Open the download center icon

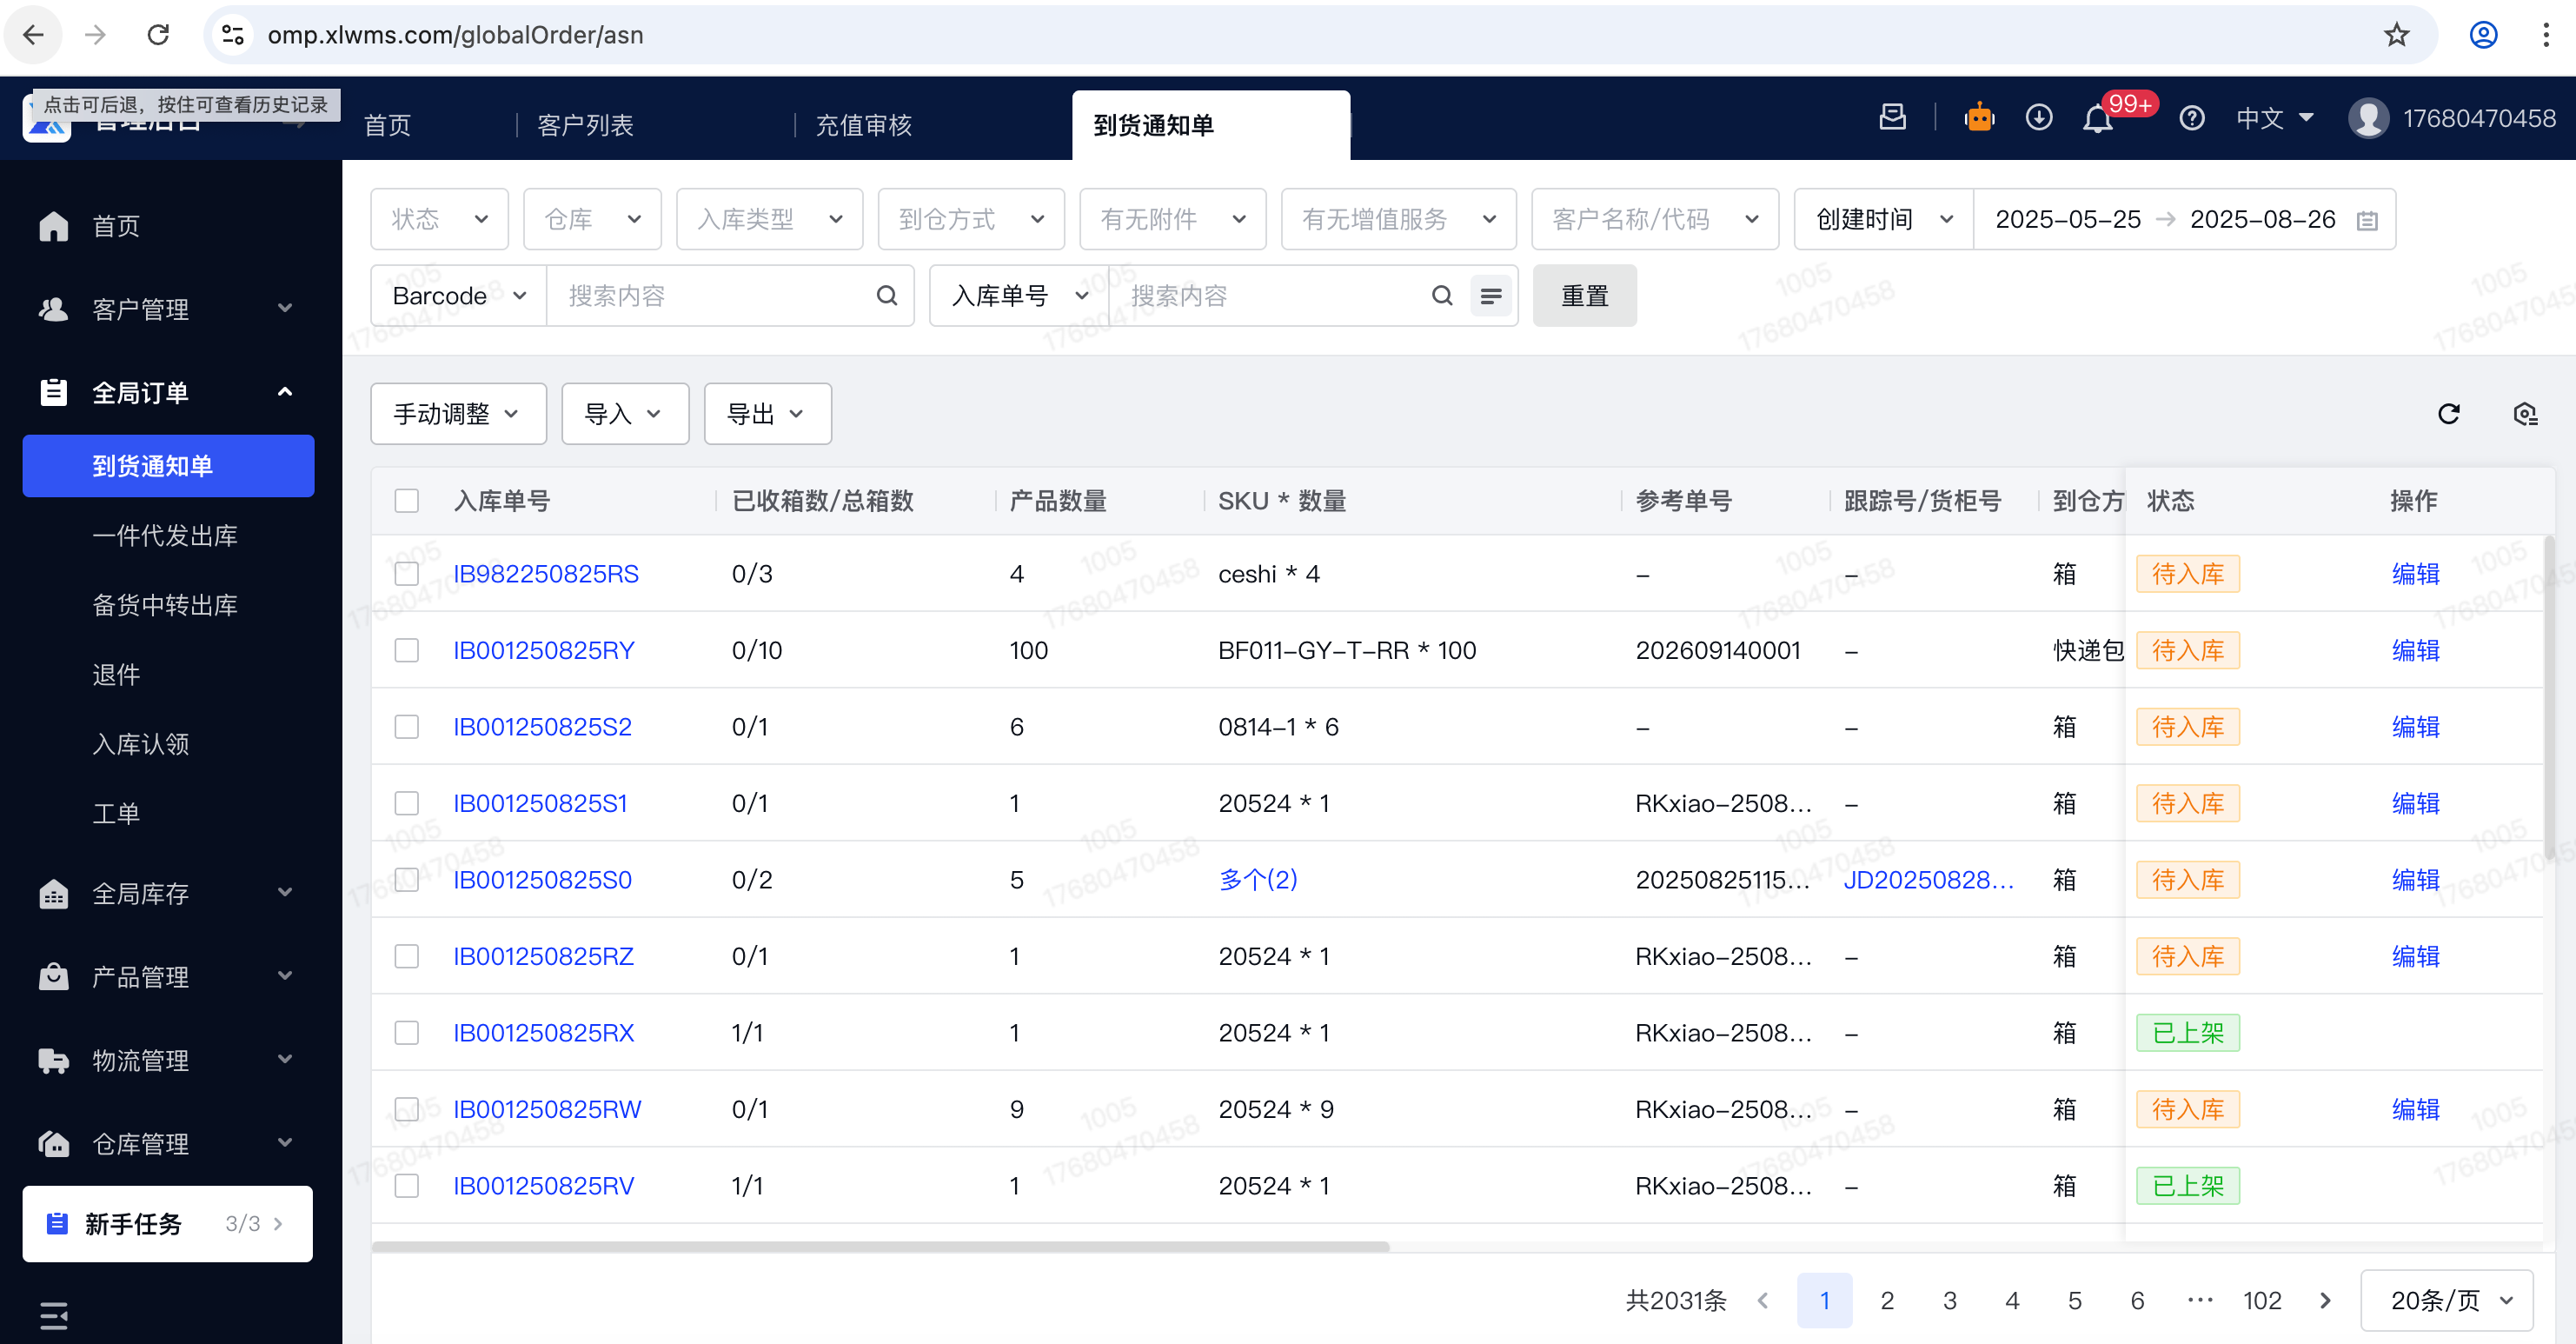(x=2038, y=118)
